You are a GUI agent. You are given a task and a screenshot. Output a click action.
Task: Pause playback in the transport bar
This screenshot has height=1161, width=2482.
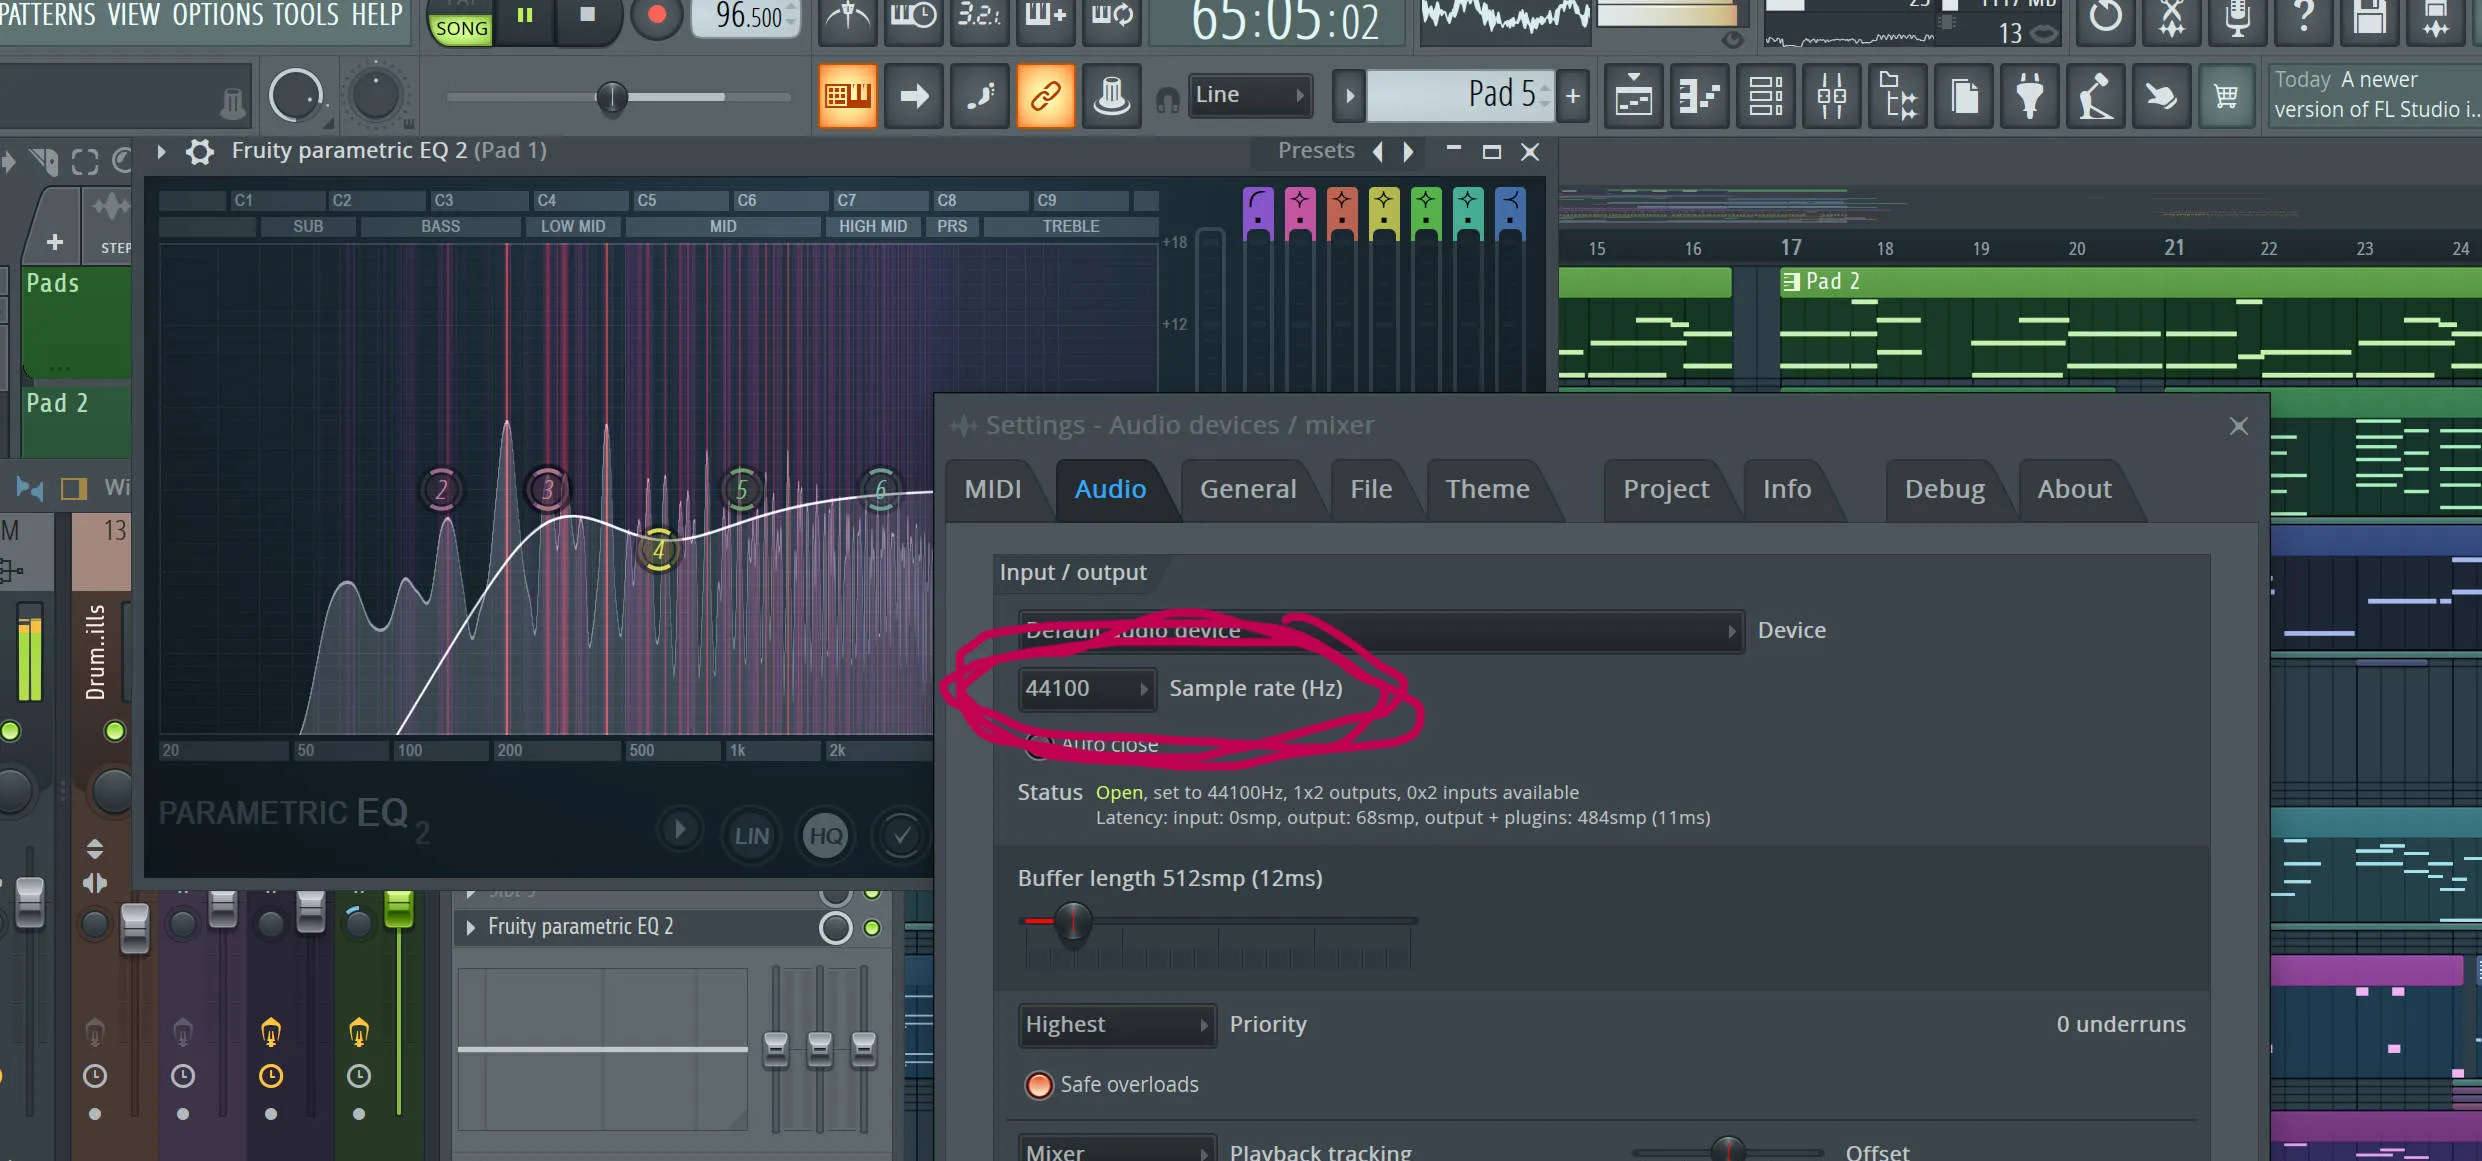coord(525,16)
